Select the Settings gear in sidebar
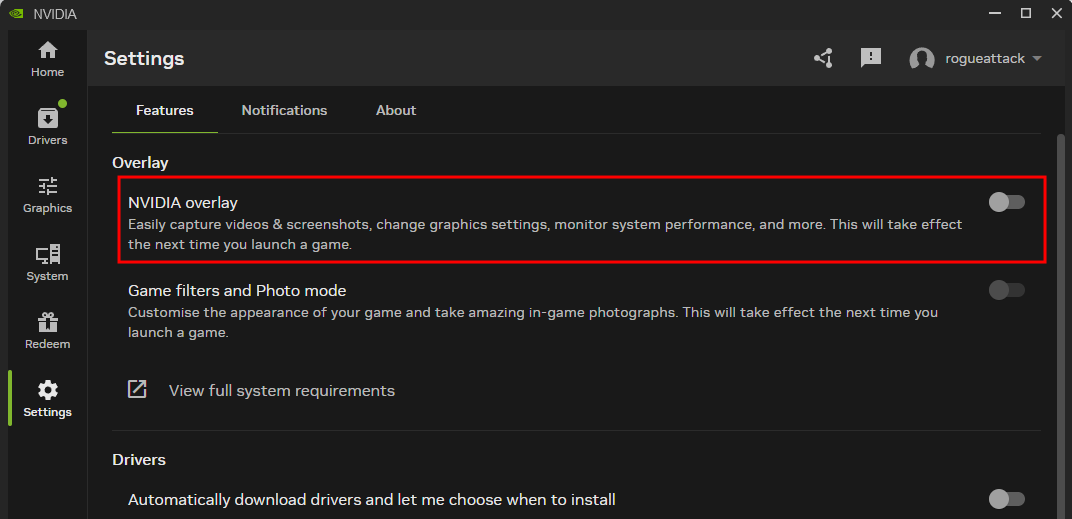This screenshot has width=1072, height=519. pos(47,398)
